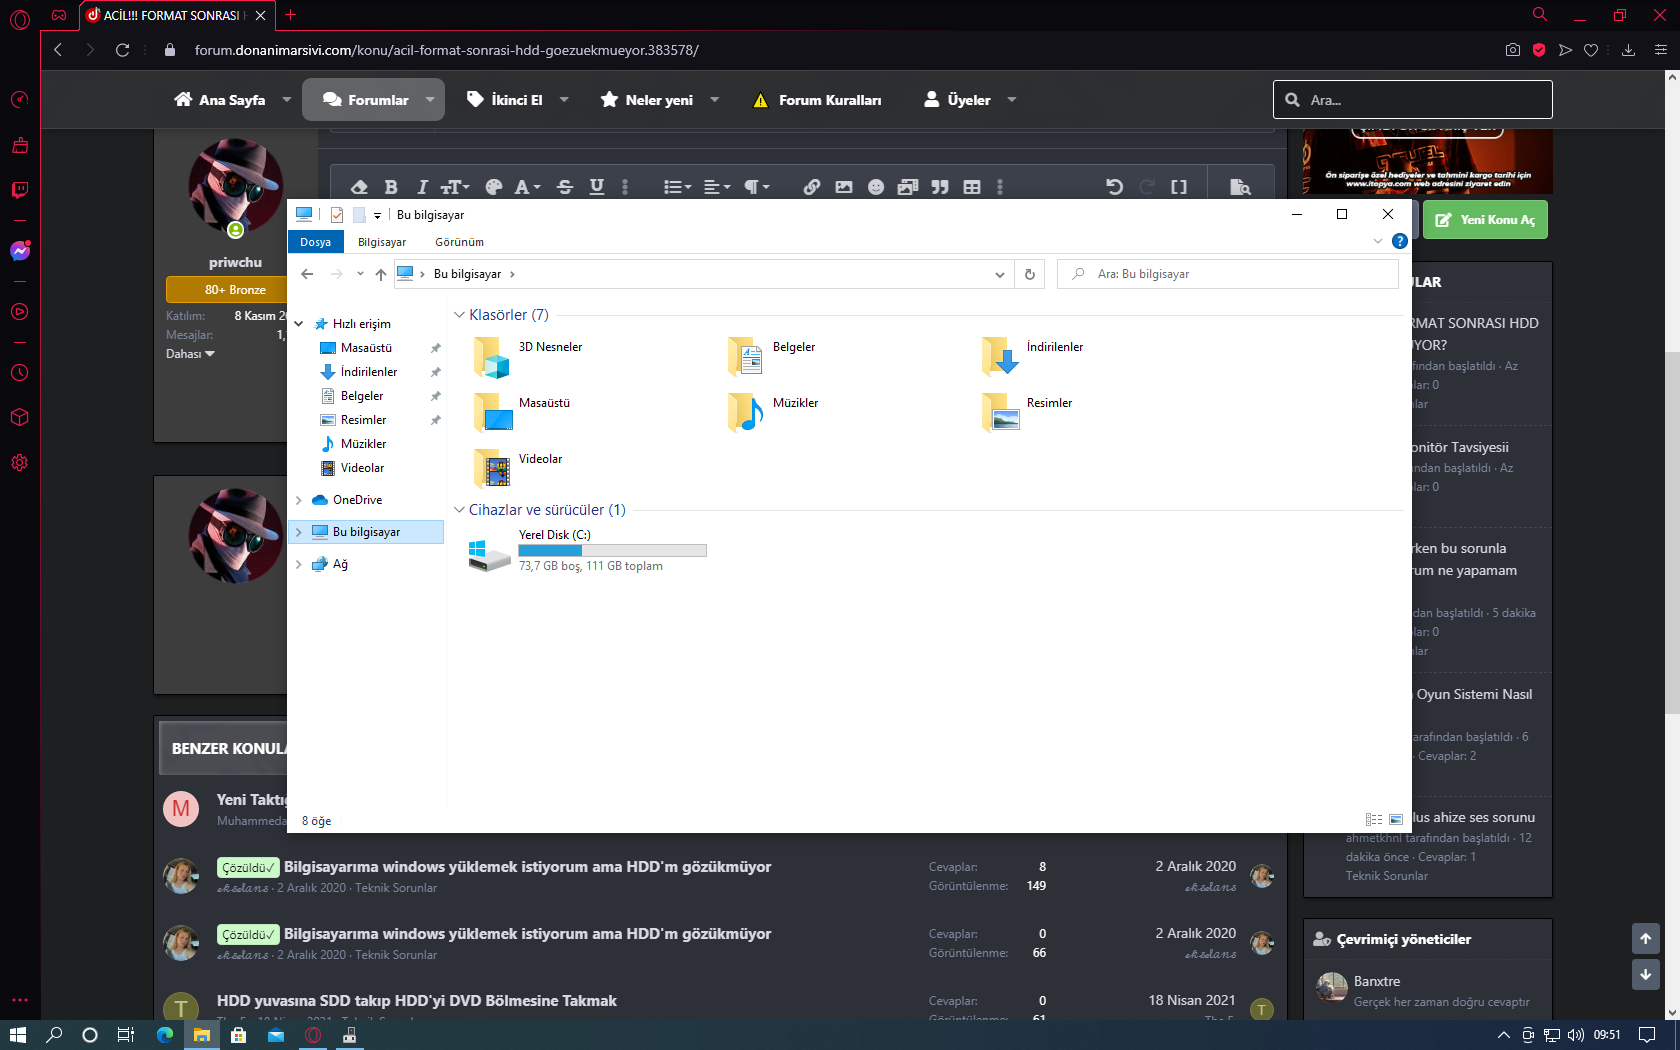The height and width of the screenshot is (1050, 1680).
Task: Insert link in forum editor
Action: [x=812, y=187]
